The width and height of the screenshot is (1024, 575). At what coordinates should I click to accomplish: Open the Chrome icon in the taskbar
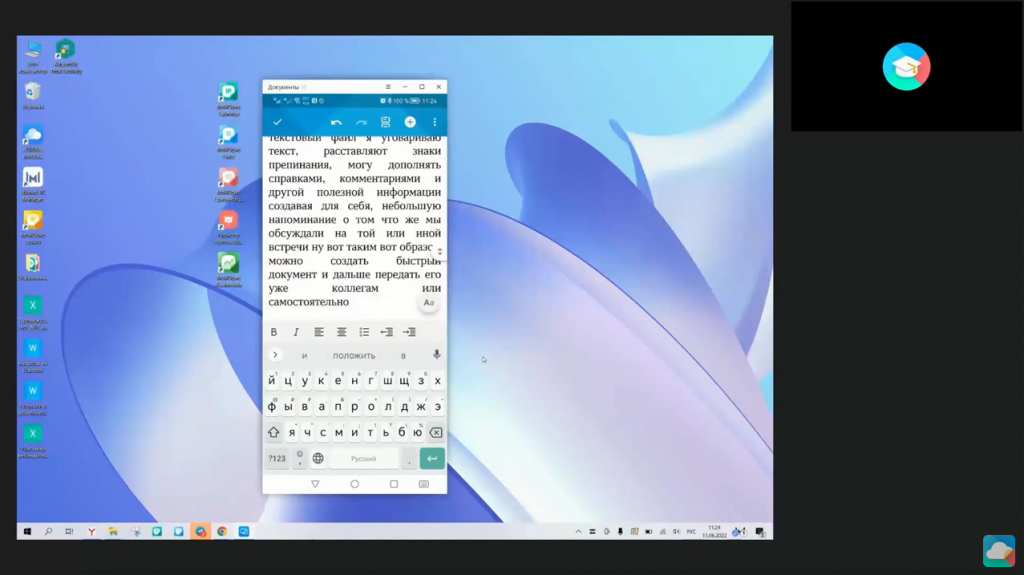(222, 532)
